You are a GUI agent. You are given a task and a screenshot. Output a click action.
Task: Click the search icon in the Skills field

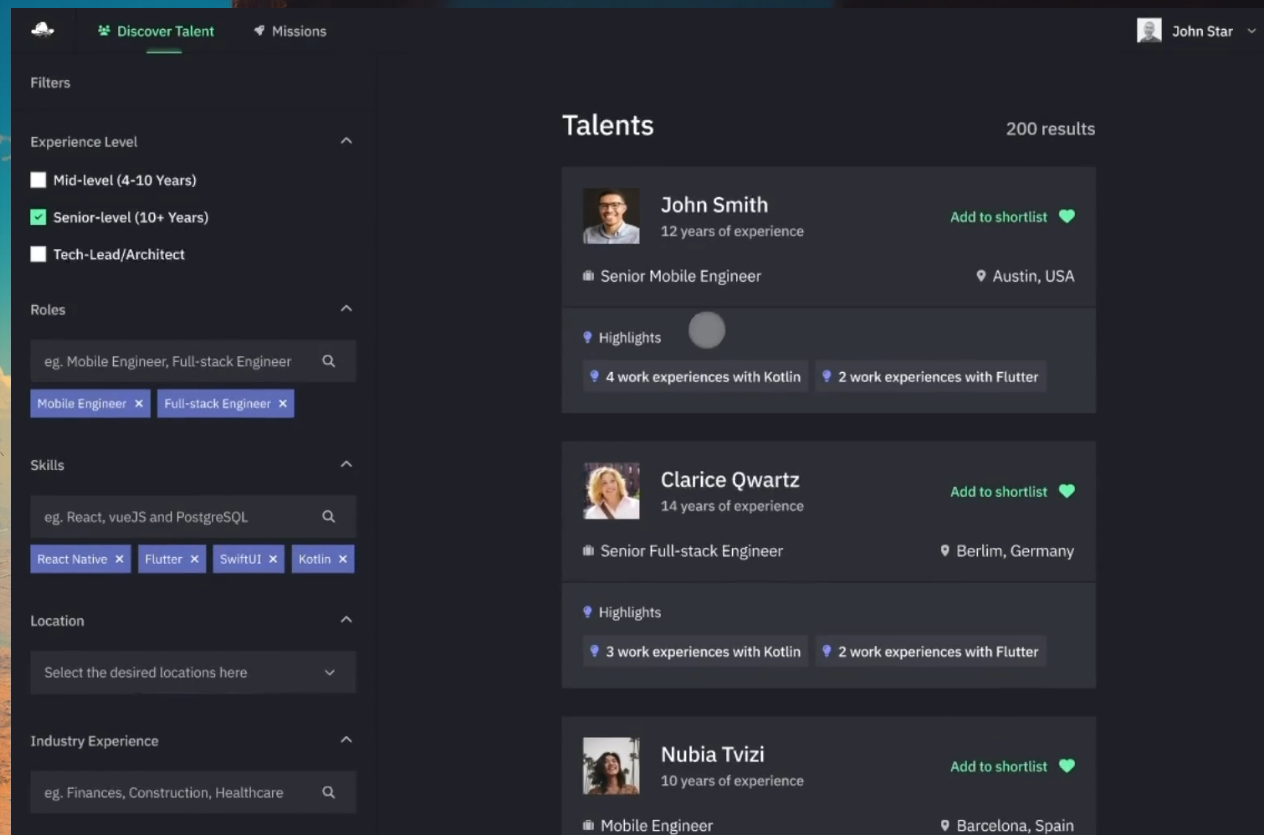click(329, 517)
